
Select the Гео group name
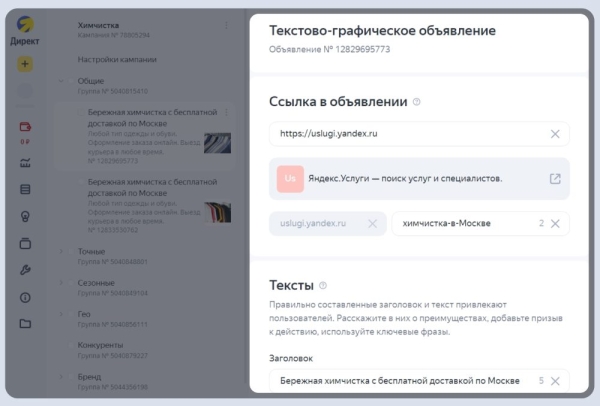point(84,314)
